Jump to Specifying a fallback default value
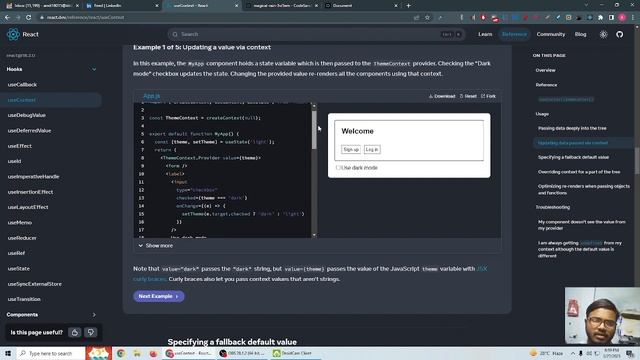Viewport: 640px width, 360px height. [x=573, y=157]
